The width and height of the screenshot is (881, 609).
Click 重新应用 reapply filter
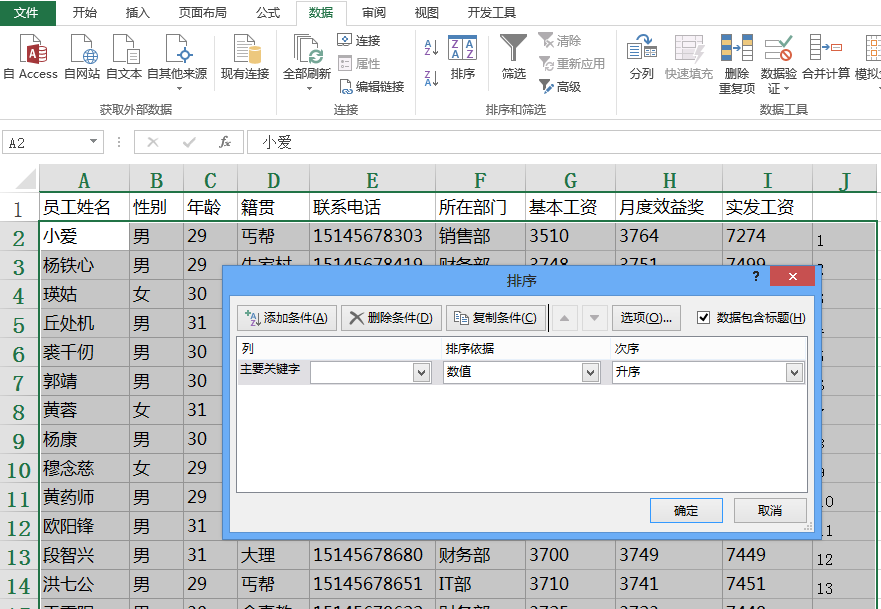(x=572, y=63)
